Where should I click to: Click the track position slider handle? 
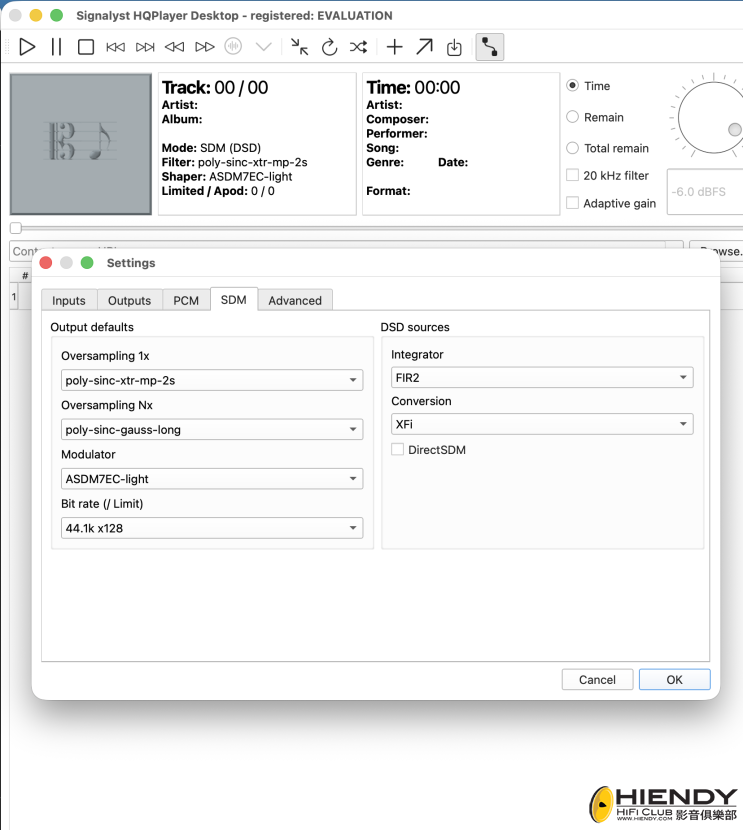(16, 228)
